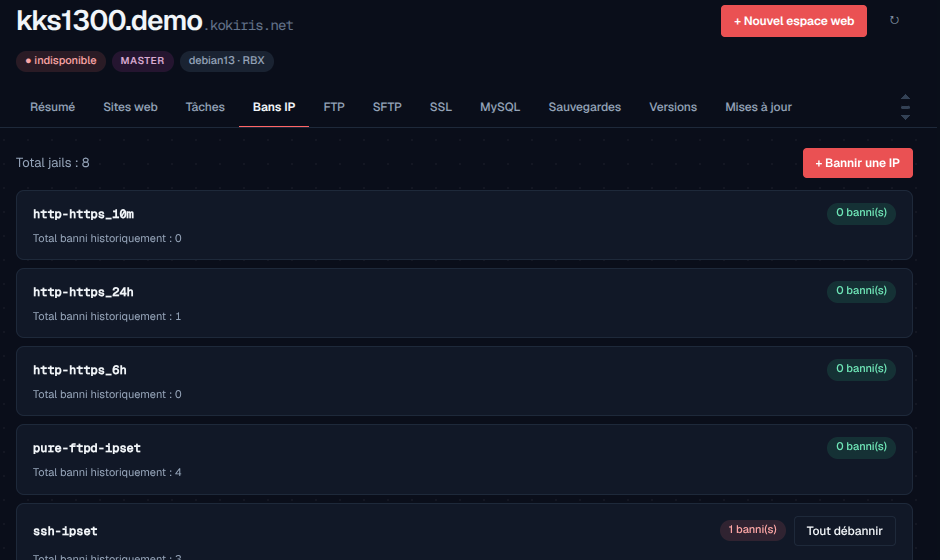Switch to the Mises à jour tab
The height and width of the screenshot is (560, 940).
coord(758,107)
